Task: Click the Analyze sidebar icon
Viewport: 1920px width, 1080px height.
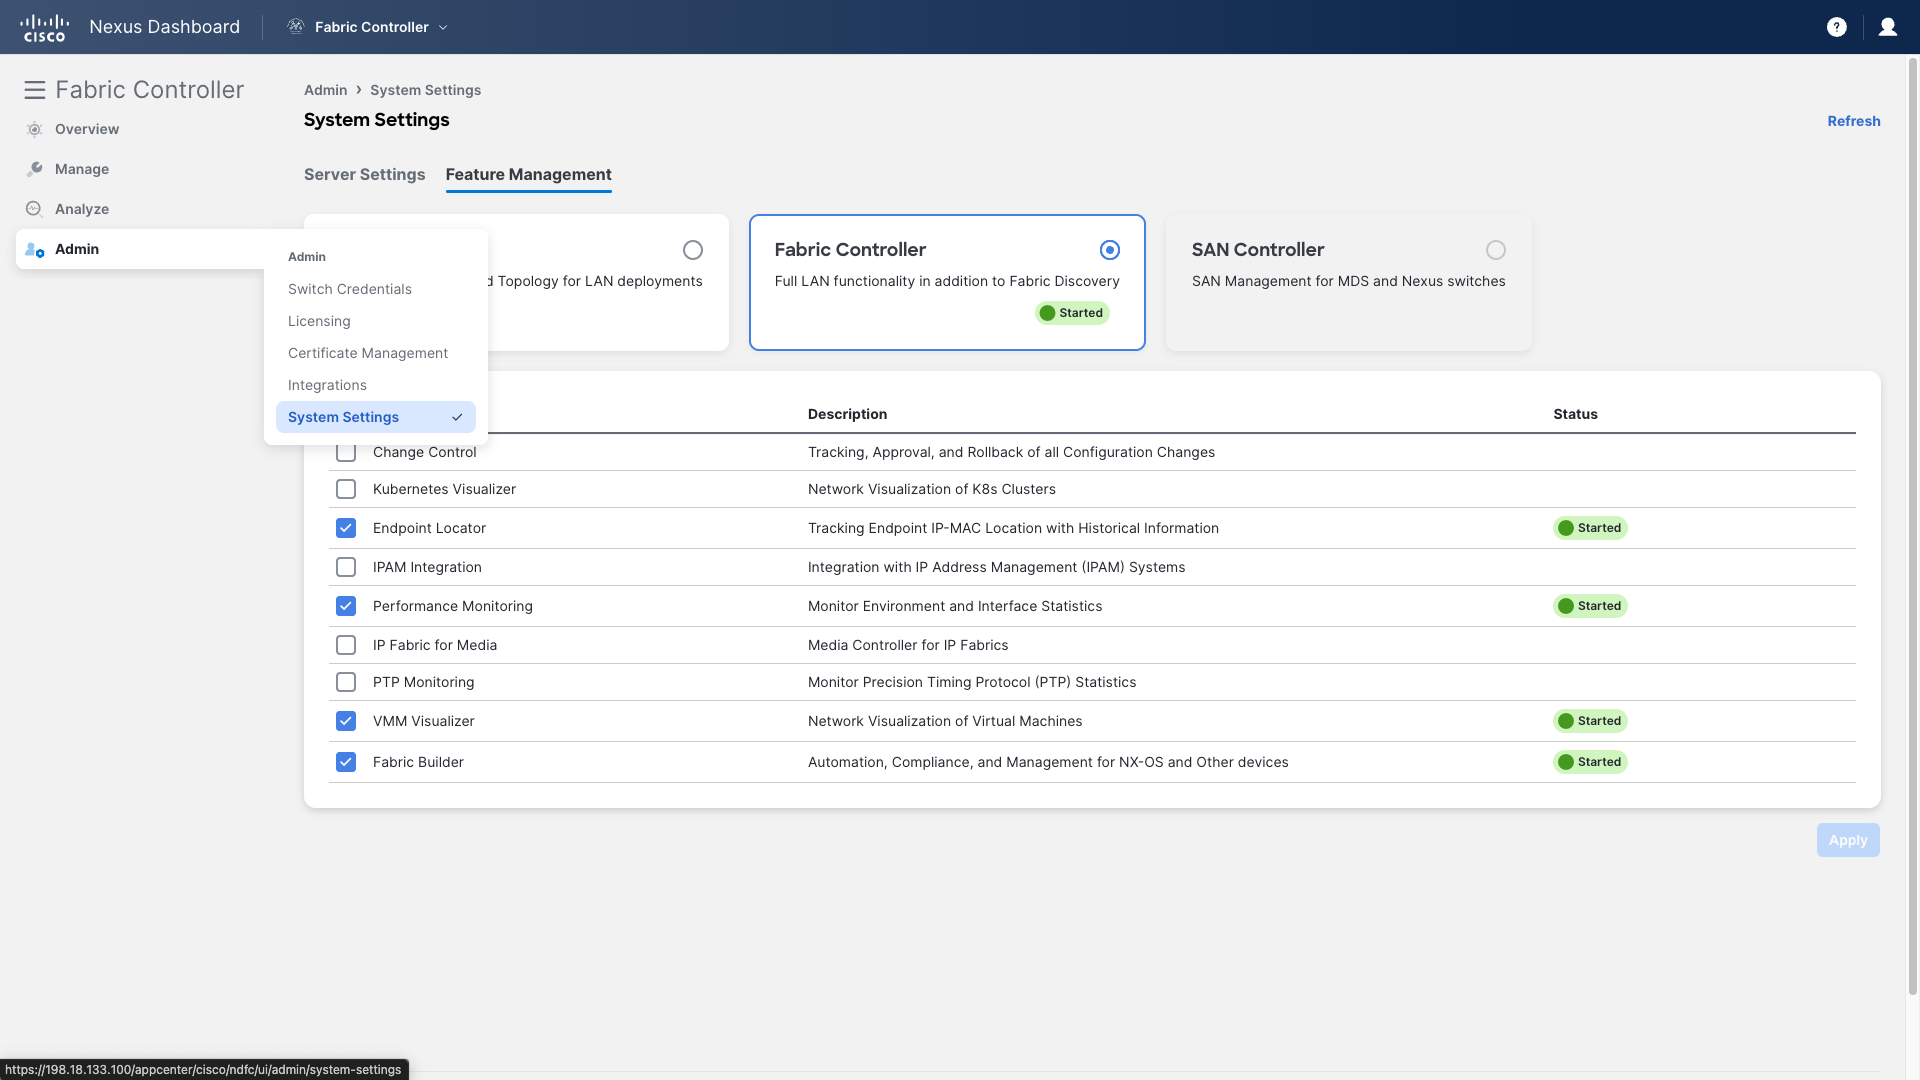Action: point(34,209)
